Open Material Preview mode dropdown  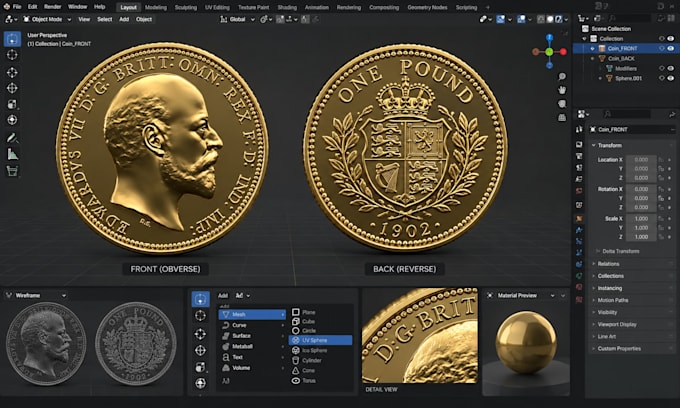coord(521,295)
